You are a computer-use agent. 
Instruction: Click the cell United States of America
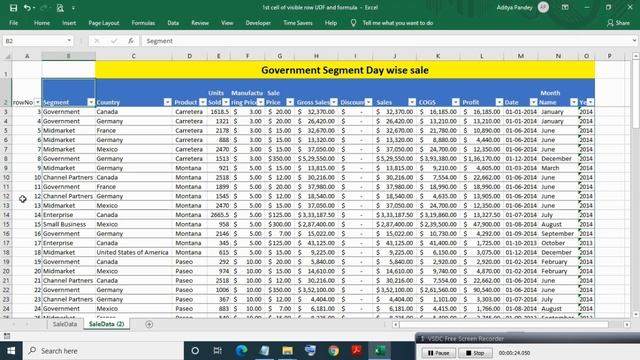coord(133,252)
